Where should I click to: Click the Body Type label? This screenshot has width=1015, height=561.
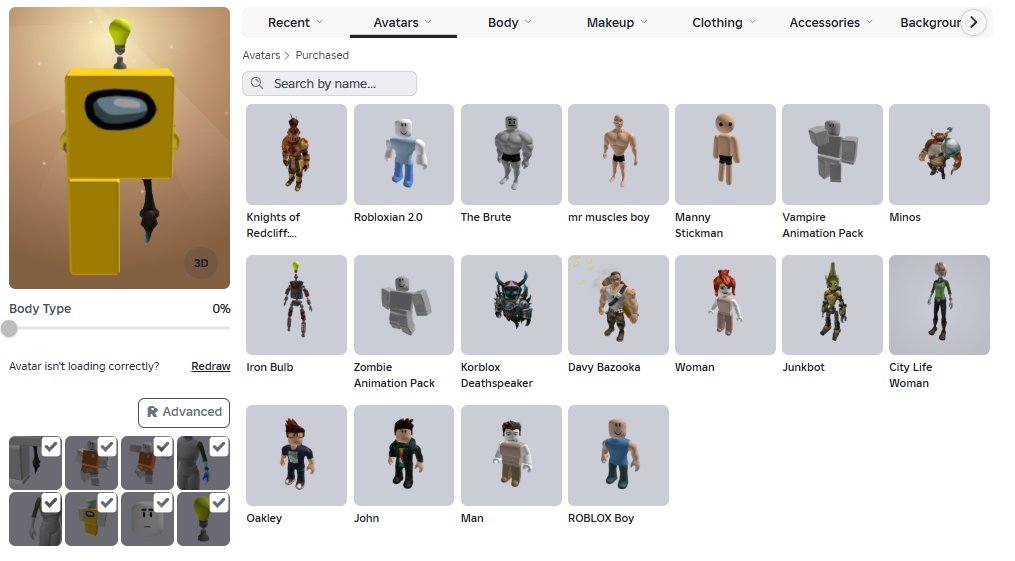40,309
